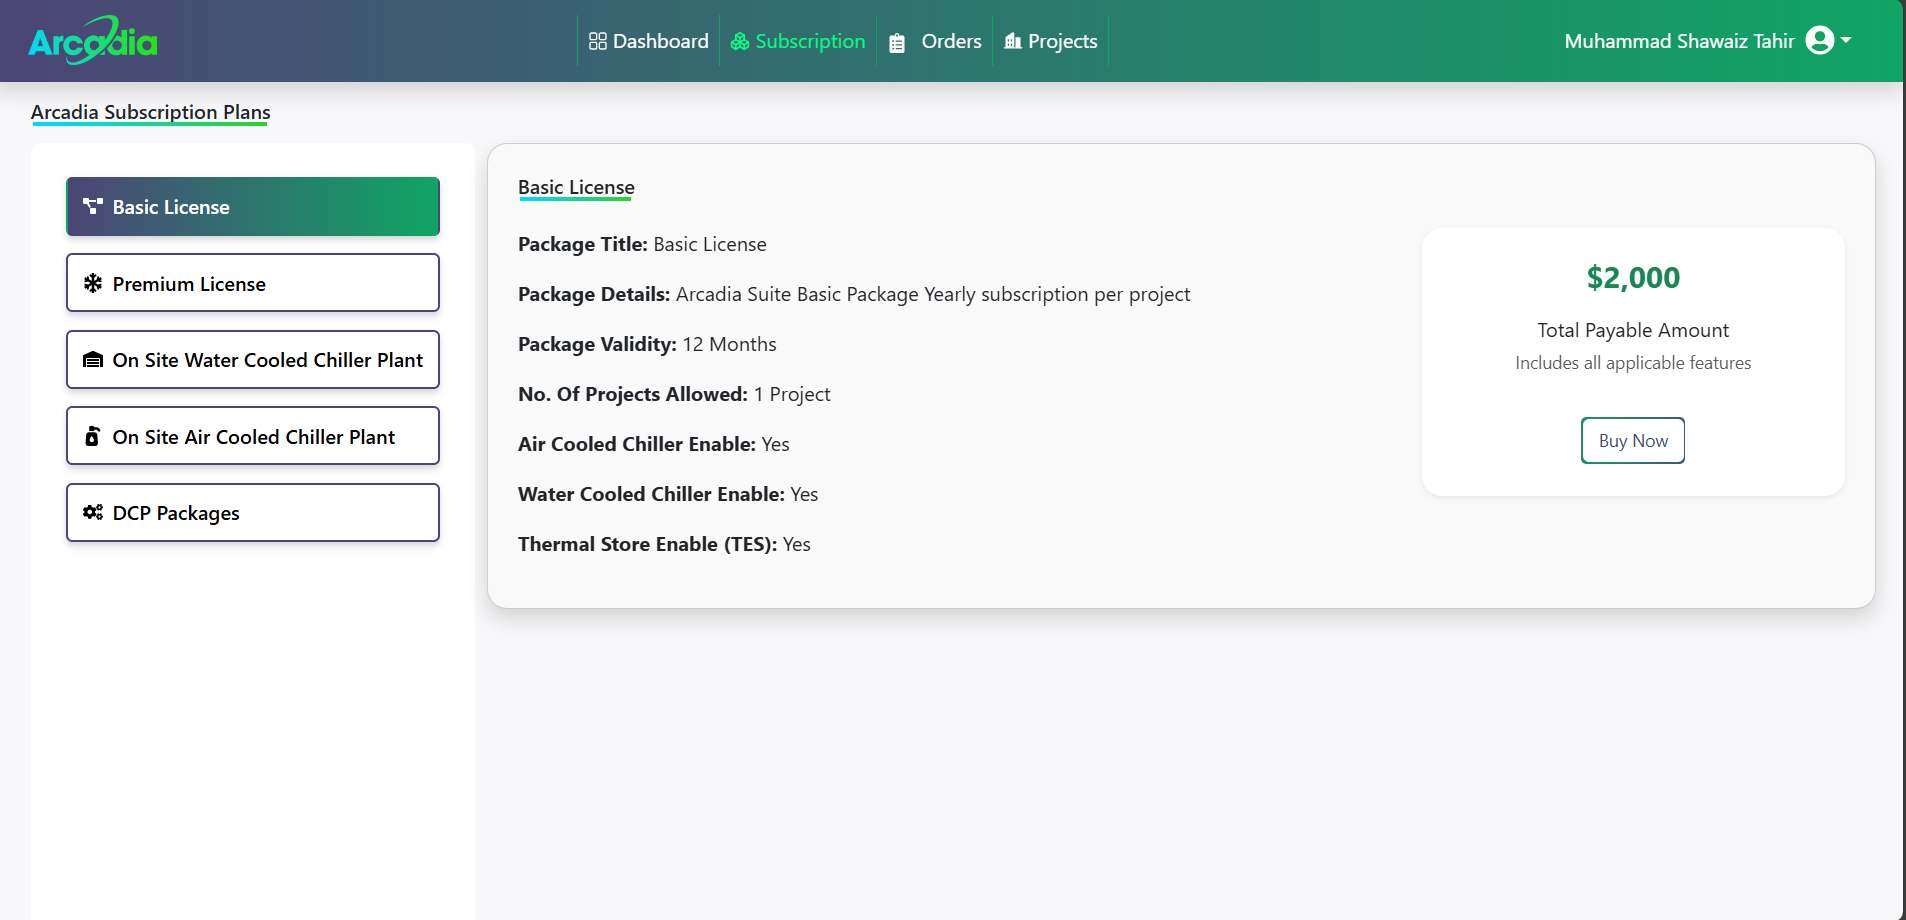Go to the Orders page
Viewport: 1906px width, 920px height.
(x=951, y=41)
